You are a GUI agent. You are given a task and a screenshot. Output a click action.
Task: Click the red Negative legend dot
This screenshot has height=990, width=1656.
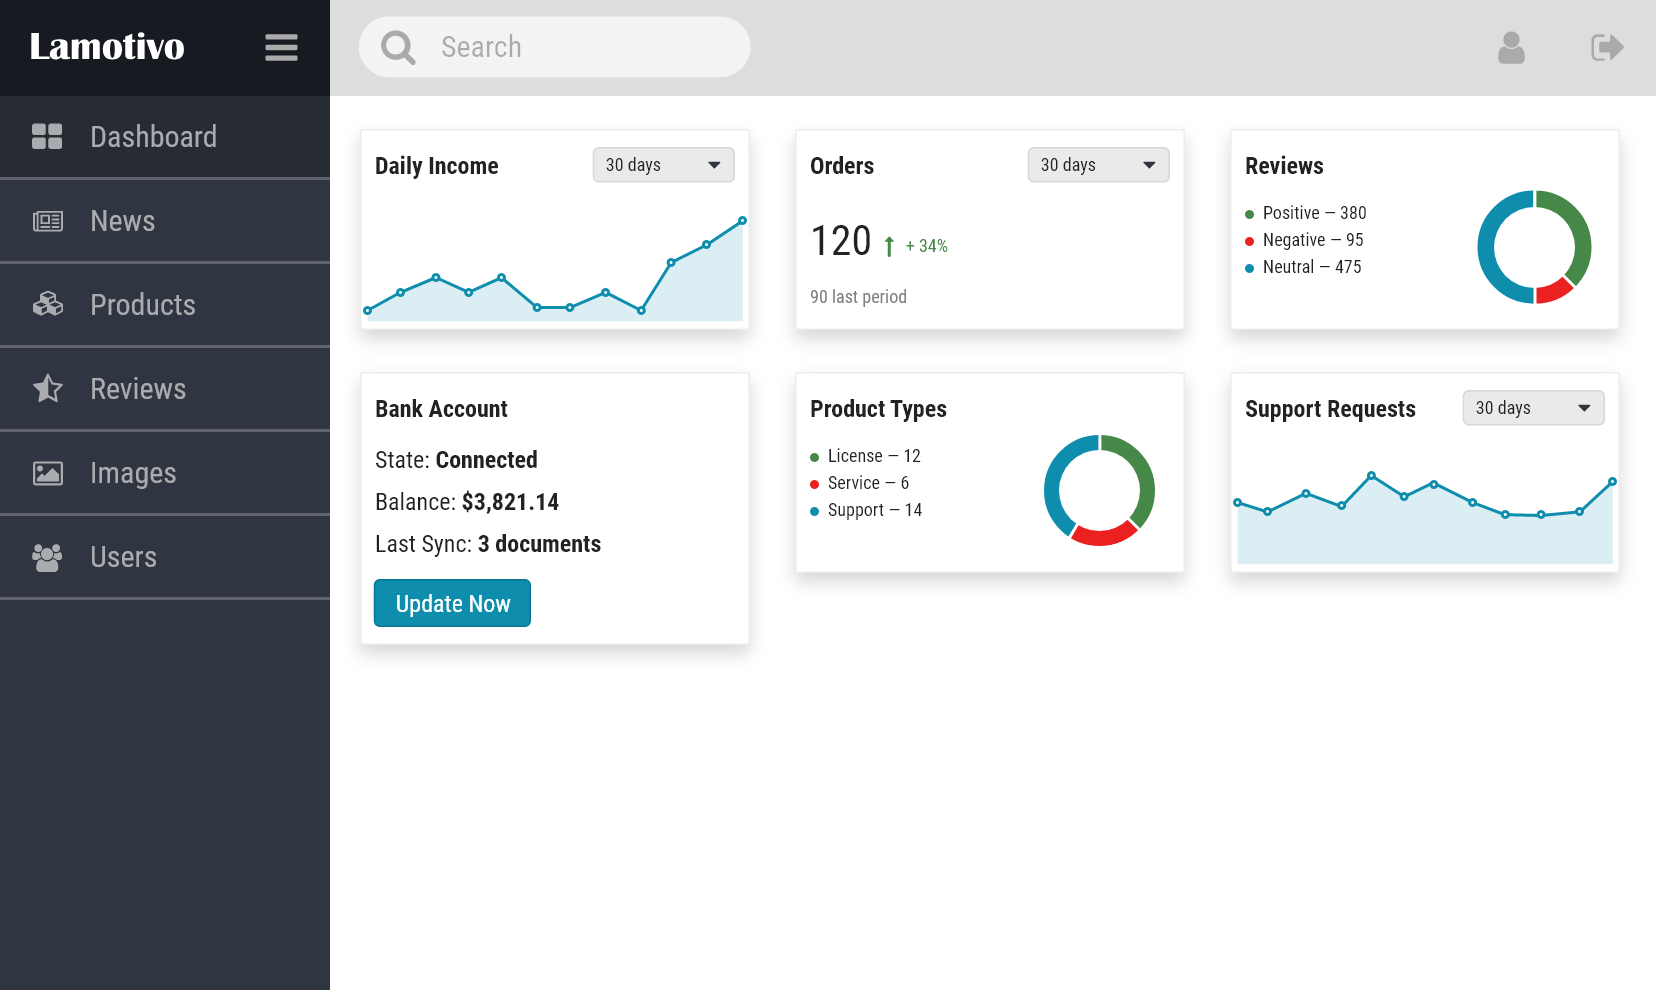pyautogui.click(x=1249, y=241)
